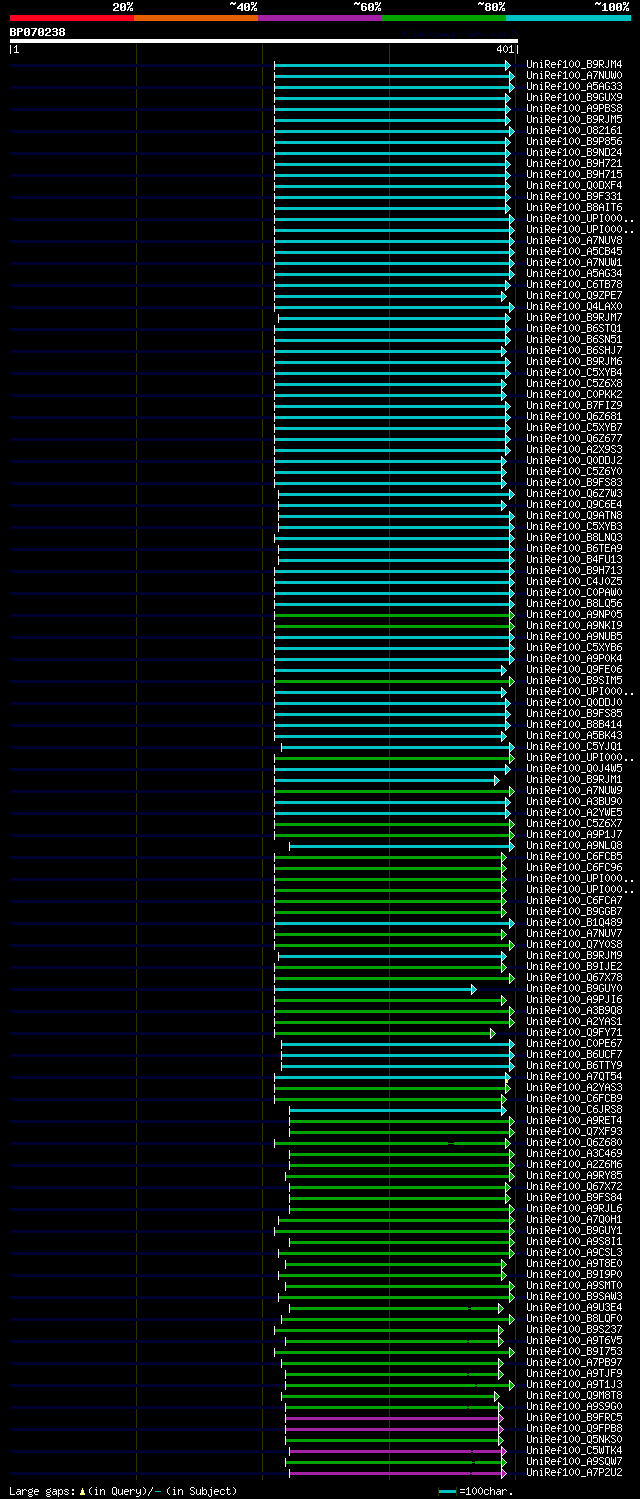Select label UniRef100_Q9ATN8
The height and width of the screenshot is (1499, 640).
575,516
